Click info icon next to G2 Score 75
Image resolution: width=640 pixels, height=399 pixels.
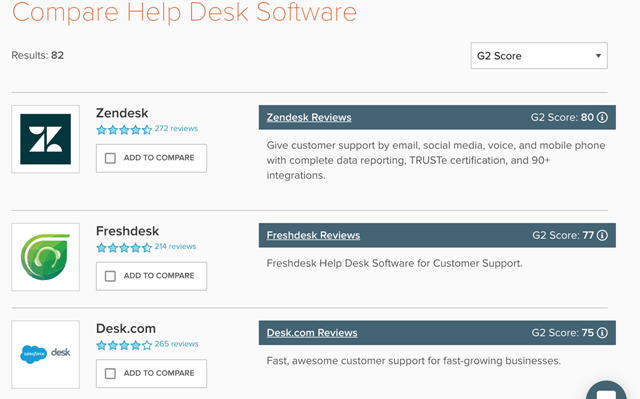pyautogui.click(x=602, y=333)
